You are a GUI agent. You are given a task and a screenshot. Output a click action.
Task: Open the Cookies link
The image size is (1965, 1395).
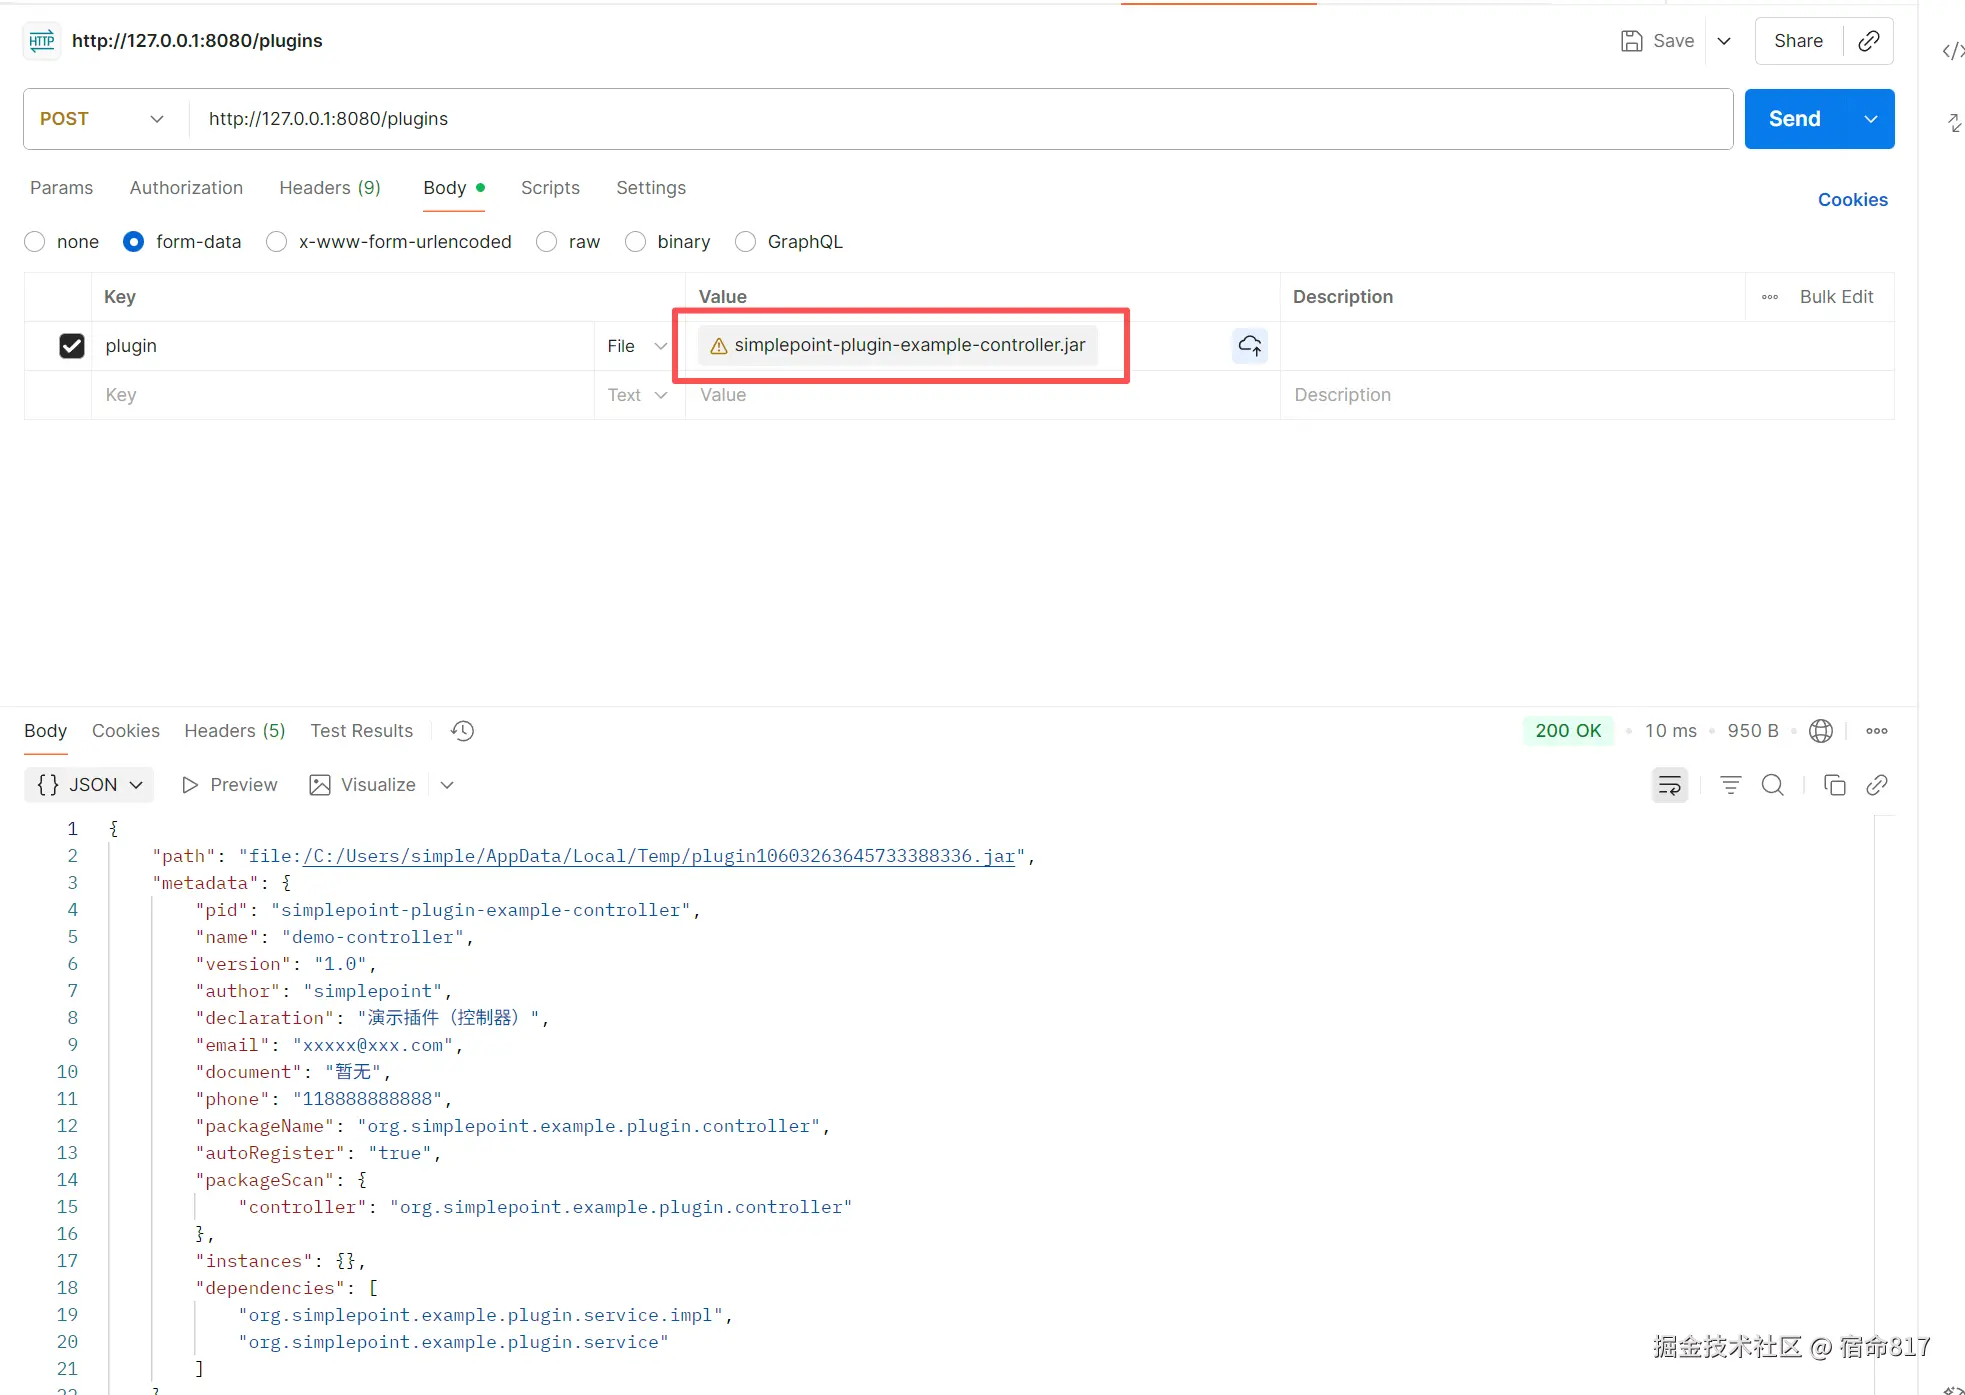point(1852,200)
